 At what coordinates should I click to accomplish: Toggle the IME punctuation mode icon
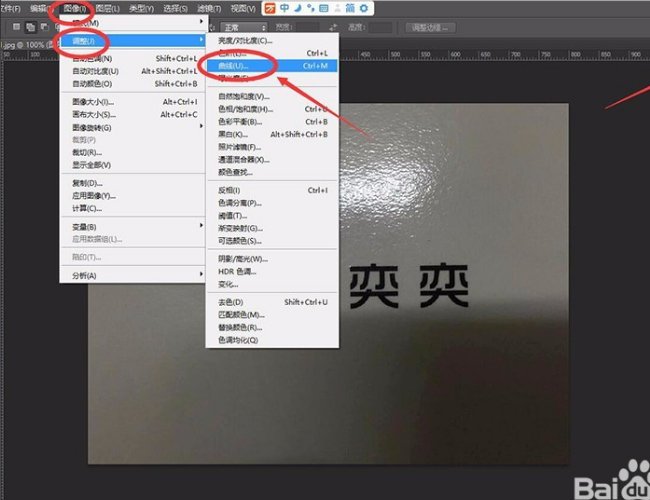click(310, 8)
